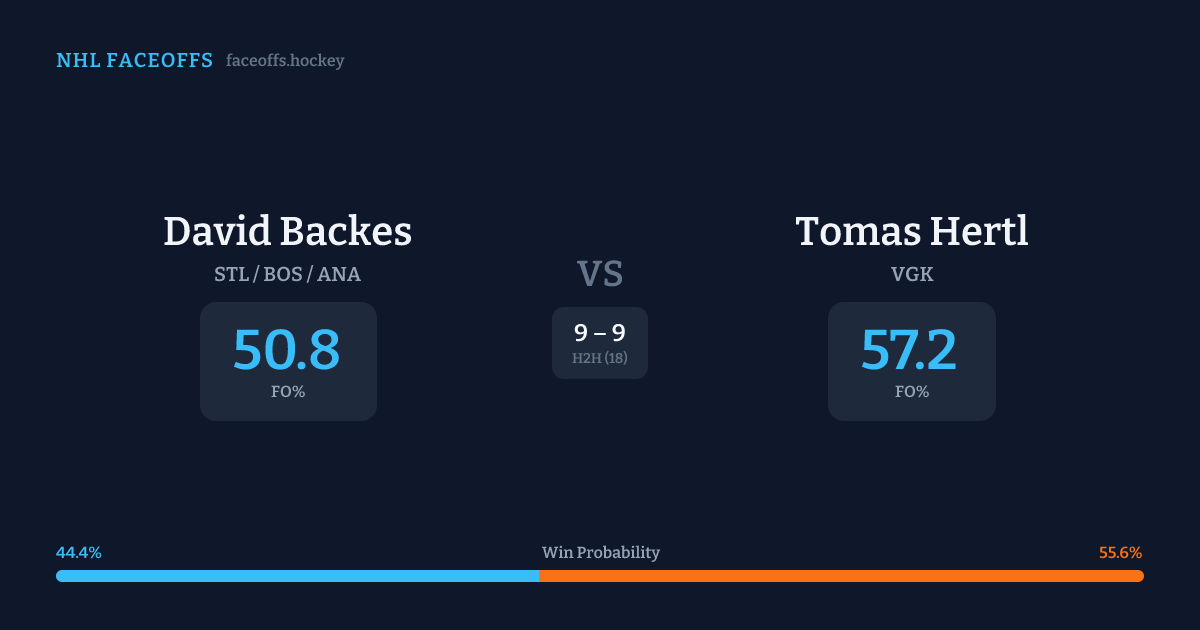Select the David Backes player name
This screenshot has width=1200, height=630.
(288, 231)
